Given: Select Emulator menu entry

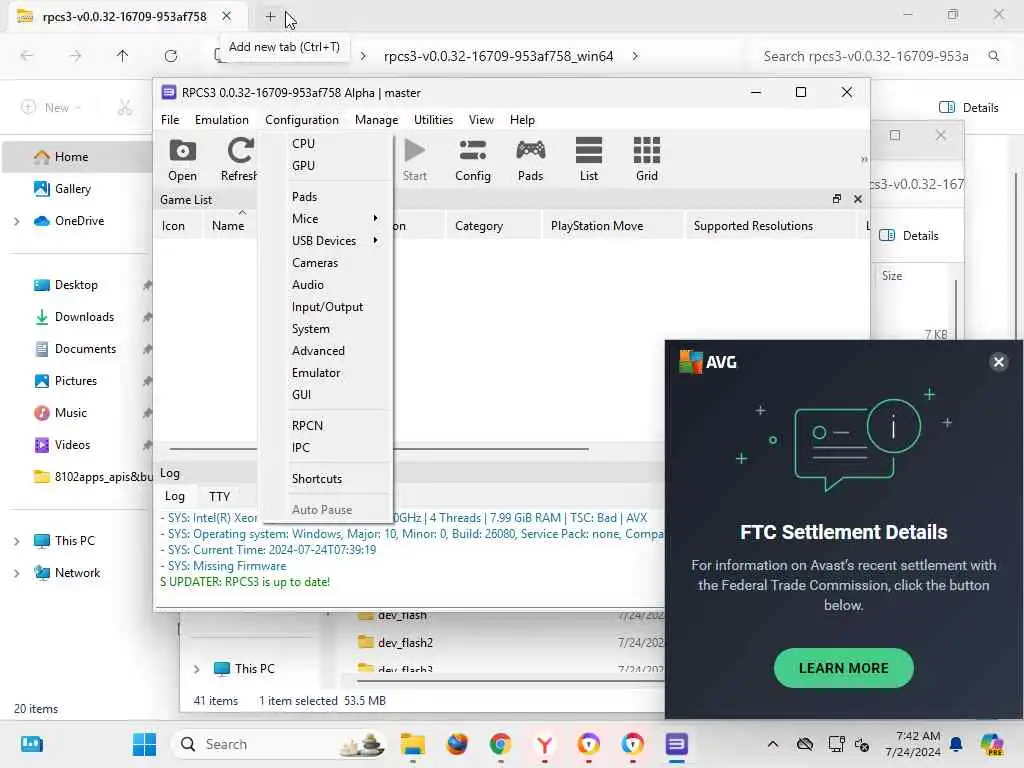Looking at the screenshot, I should [x=328, y=373].
